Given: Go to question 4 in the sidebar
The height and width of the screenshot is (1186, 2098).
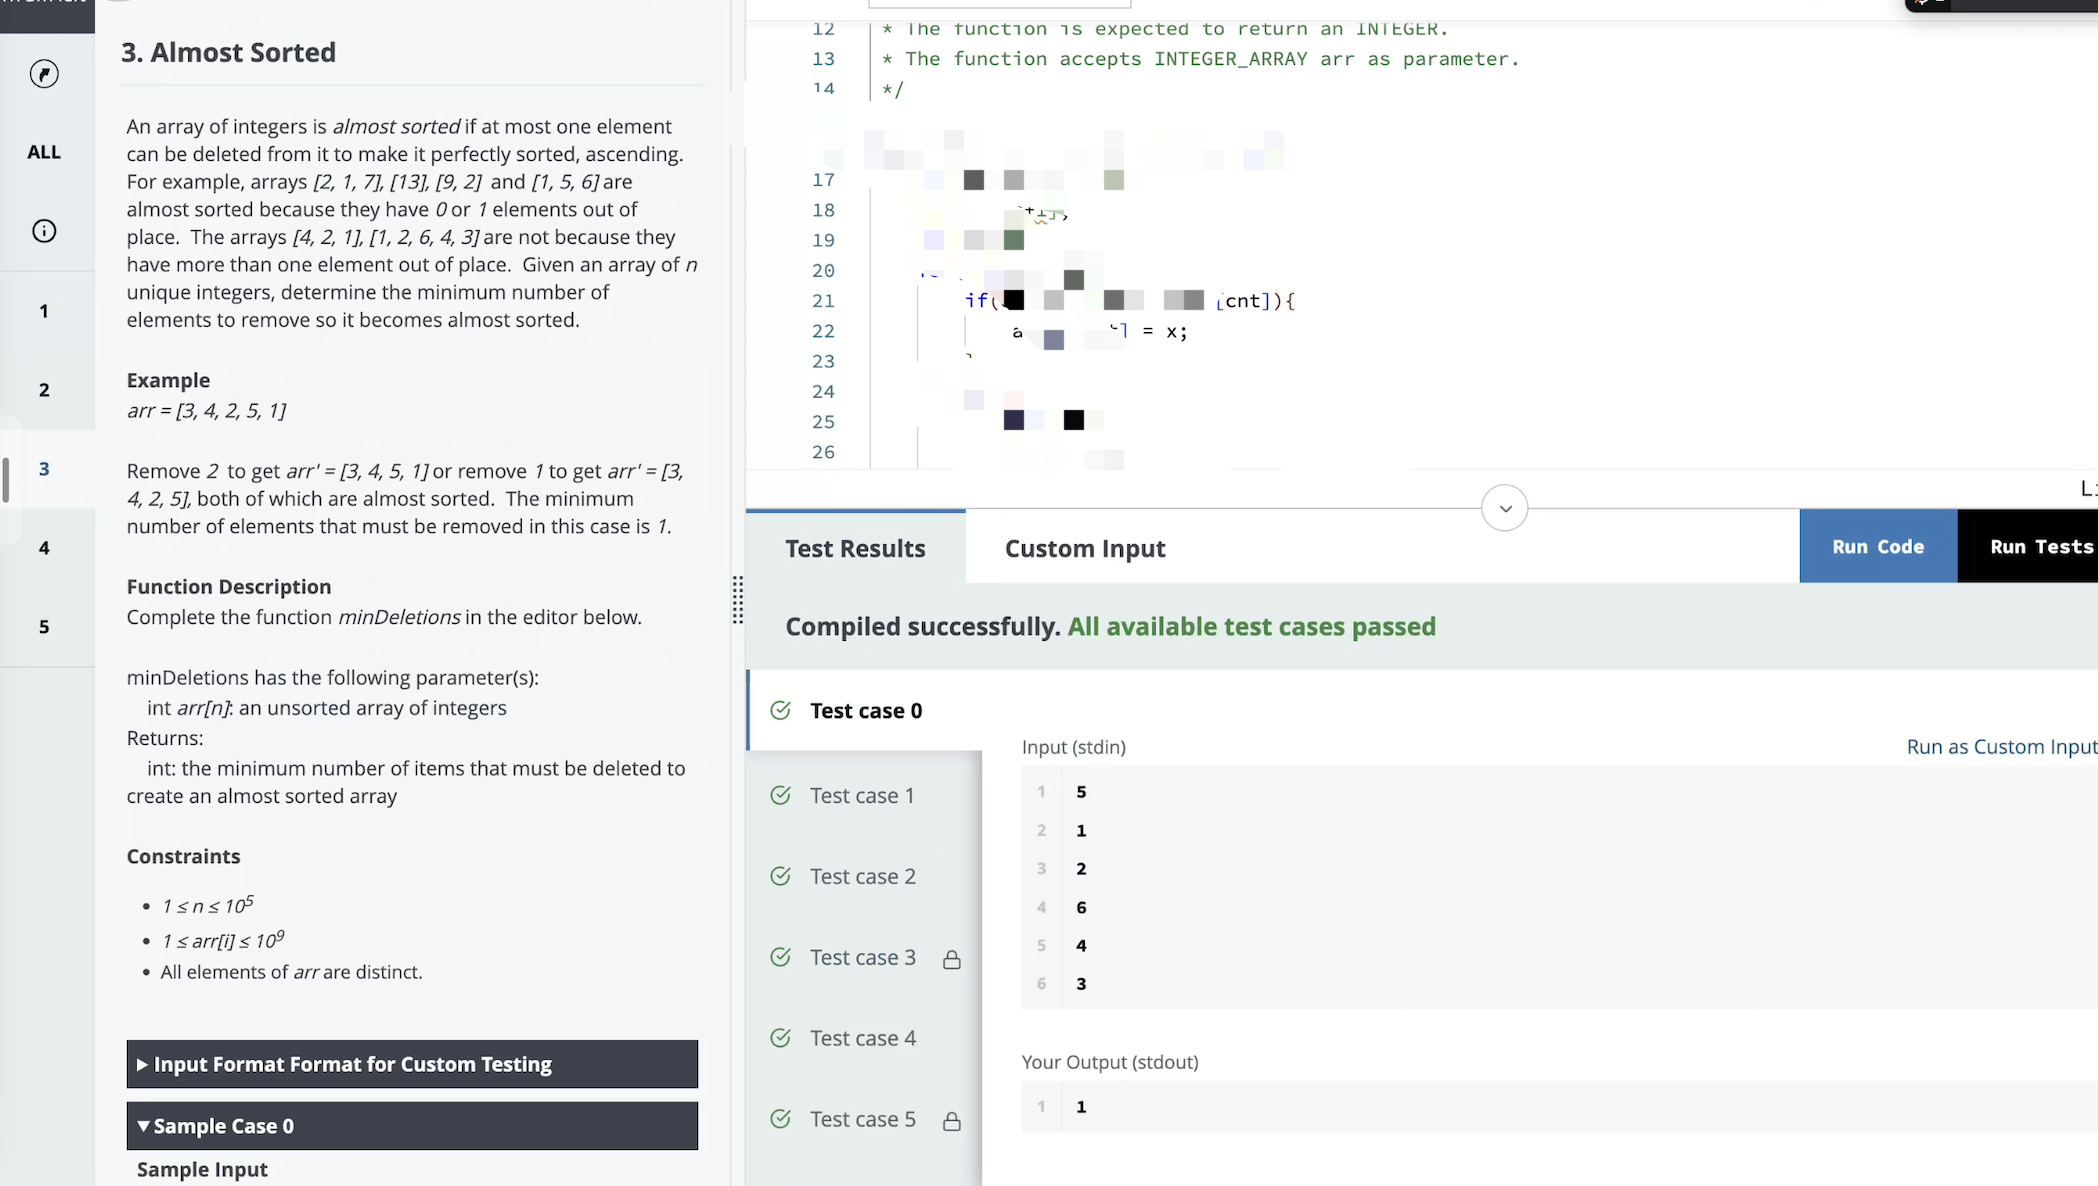Looking at the screenshot, I should point(44,548).
